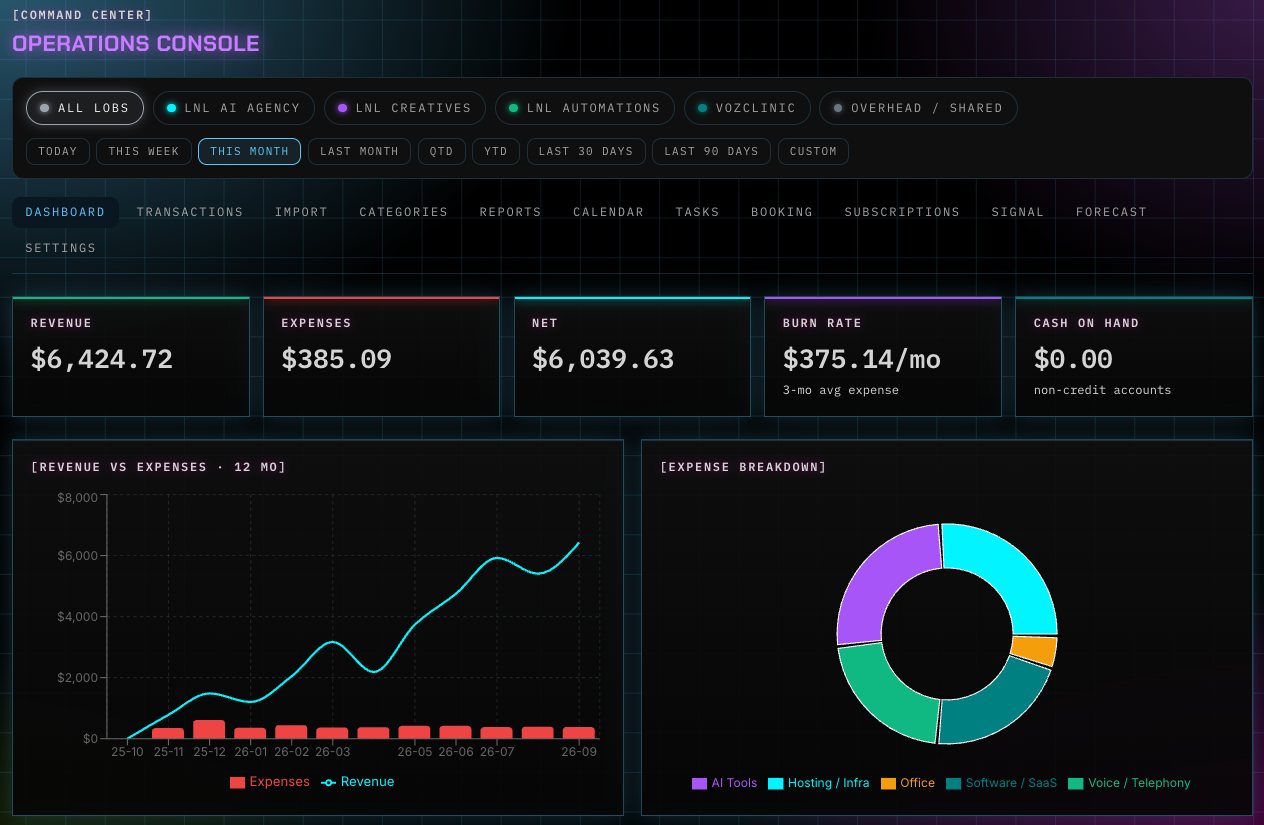Click the [EXPENSE BREAKDOWN] heading

743,467
